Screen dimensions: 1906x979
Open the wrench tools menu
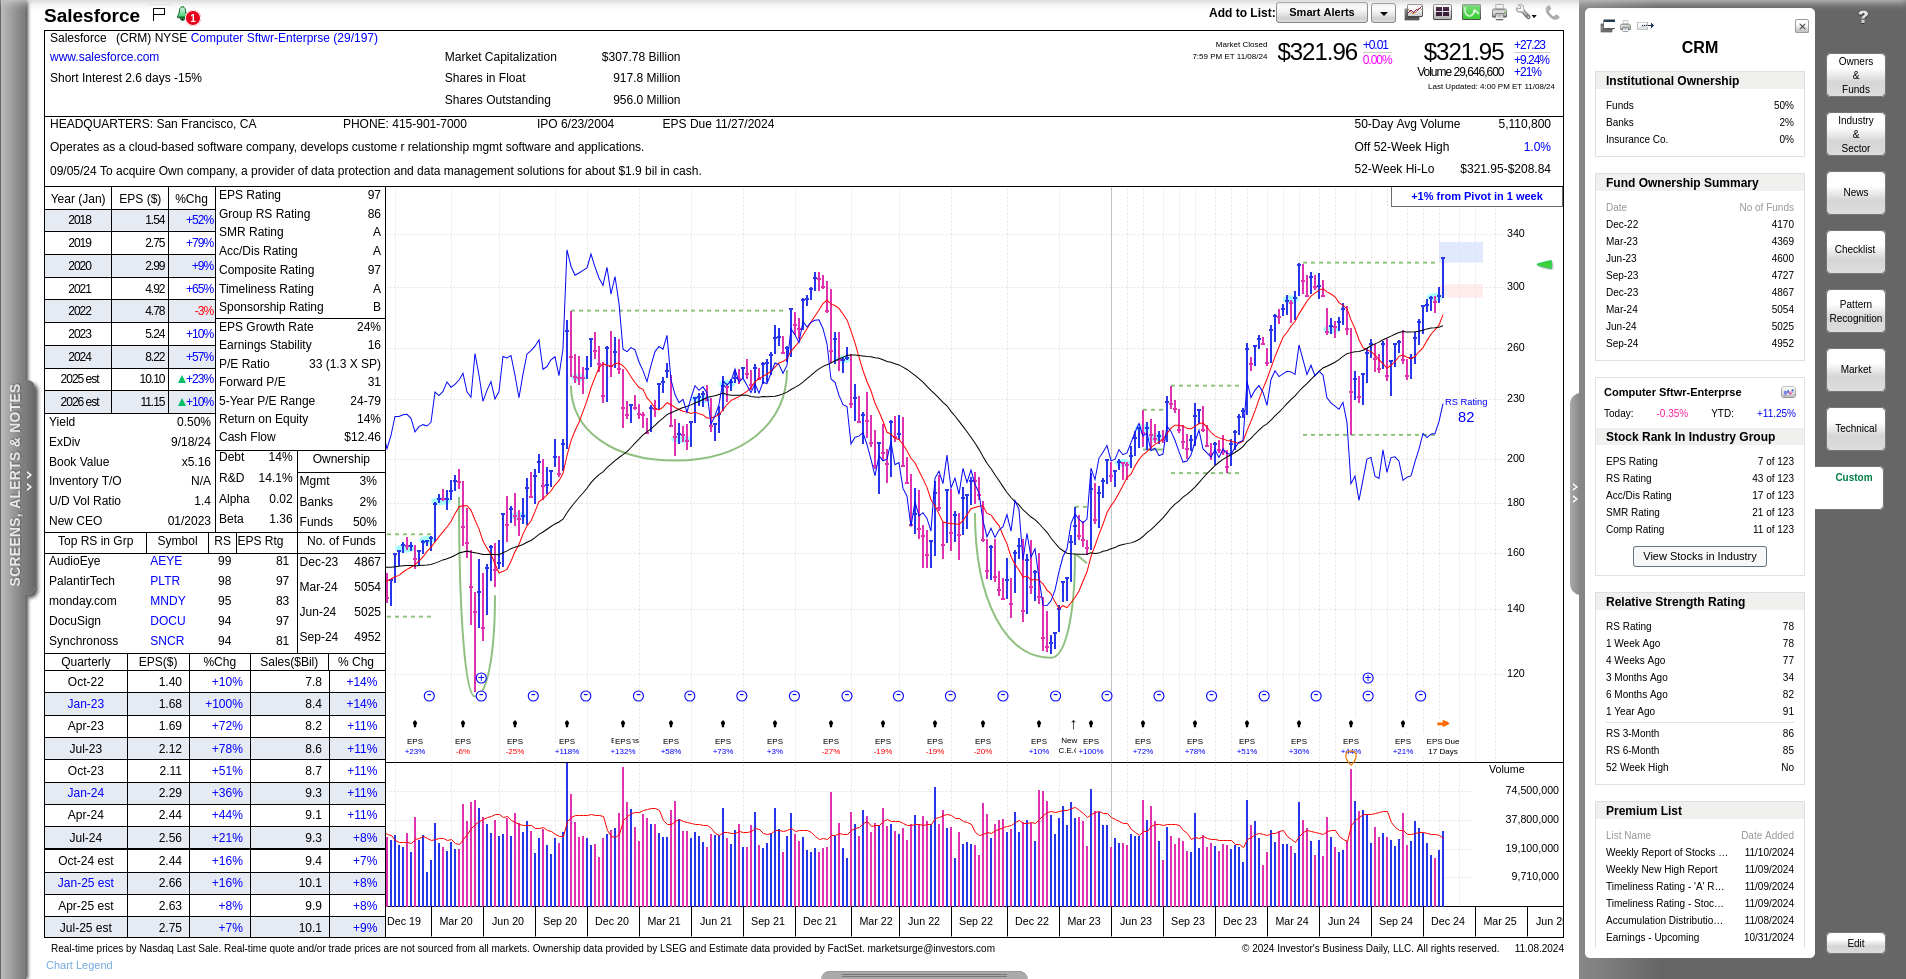1525,12
